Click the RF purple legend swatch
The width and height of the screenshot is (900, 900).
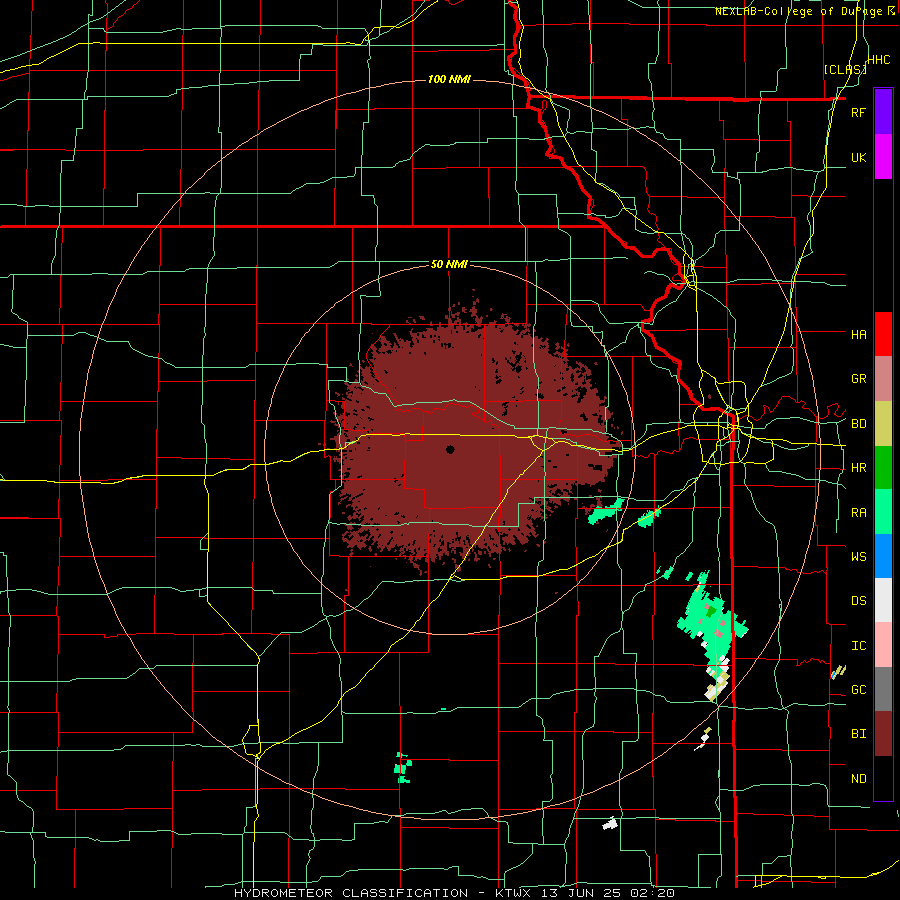(883, 112)
